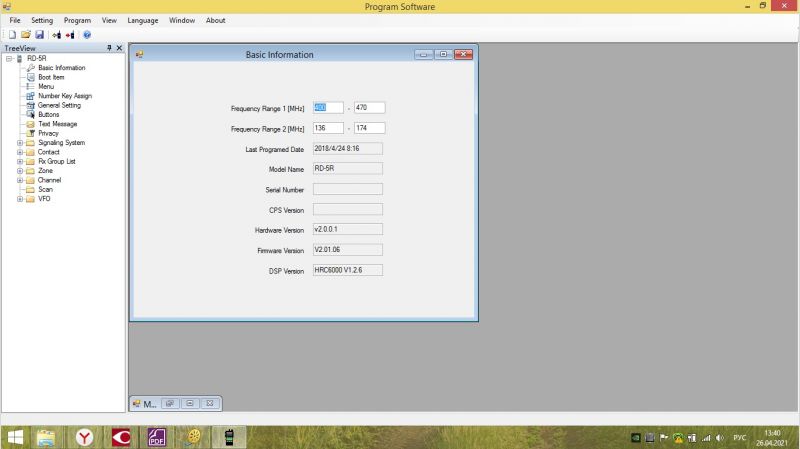
Task: Select the Scan folder in the tree
Action: [x=45, y=189]
